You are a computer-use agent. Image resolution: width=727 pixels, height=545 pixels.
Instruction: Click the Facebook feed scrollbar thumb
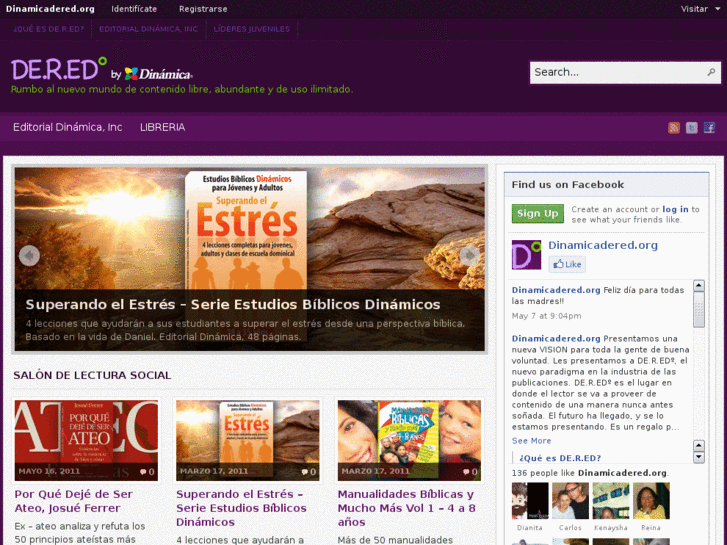point(699,309)
